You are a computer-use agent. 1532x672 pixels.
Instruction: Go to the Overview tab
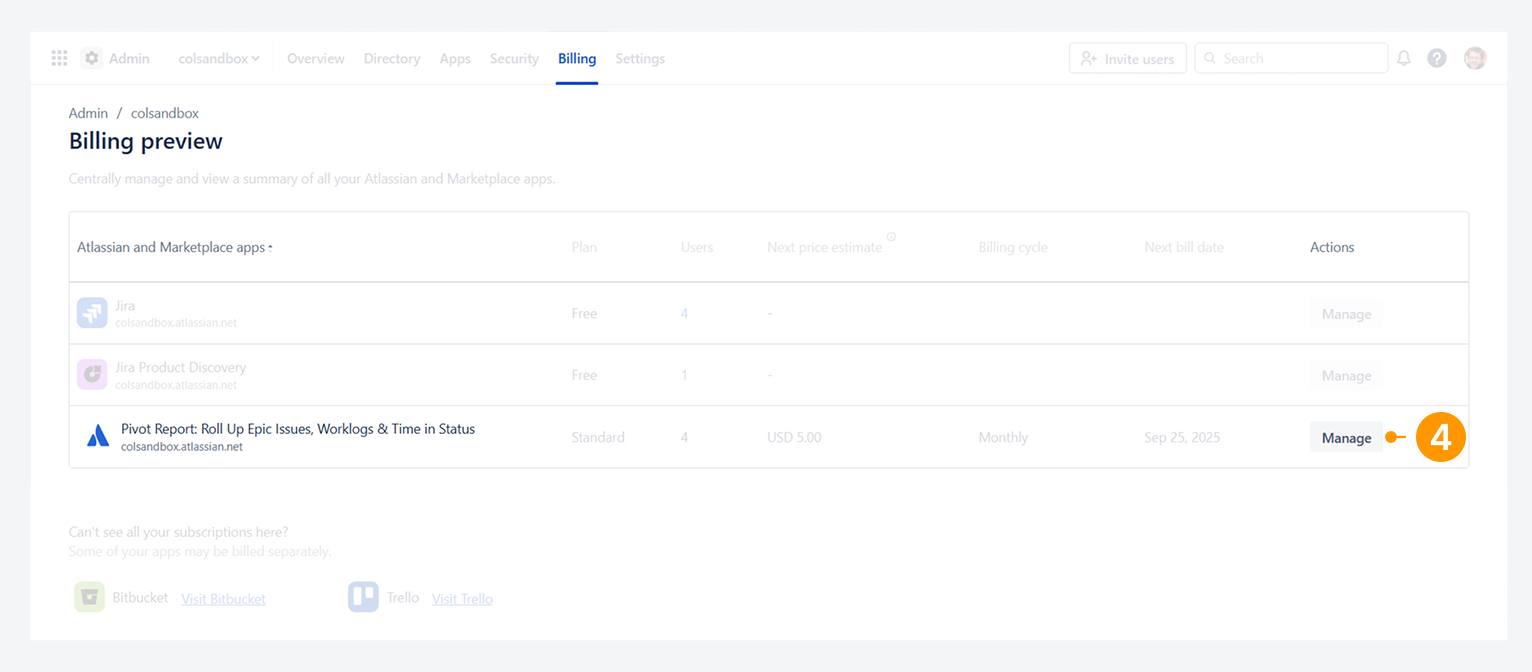coord(316,58)
